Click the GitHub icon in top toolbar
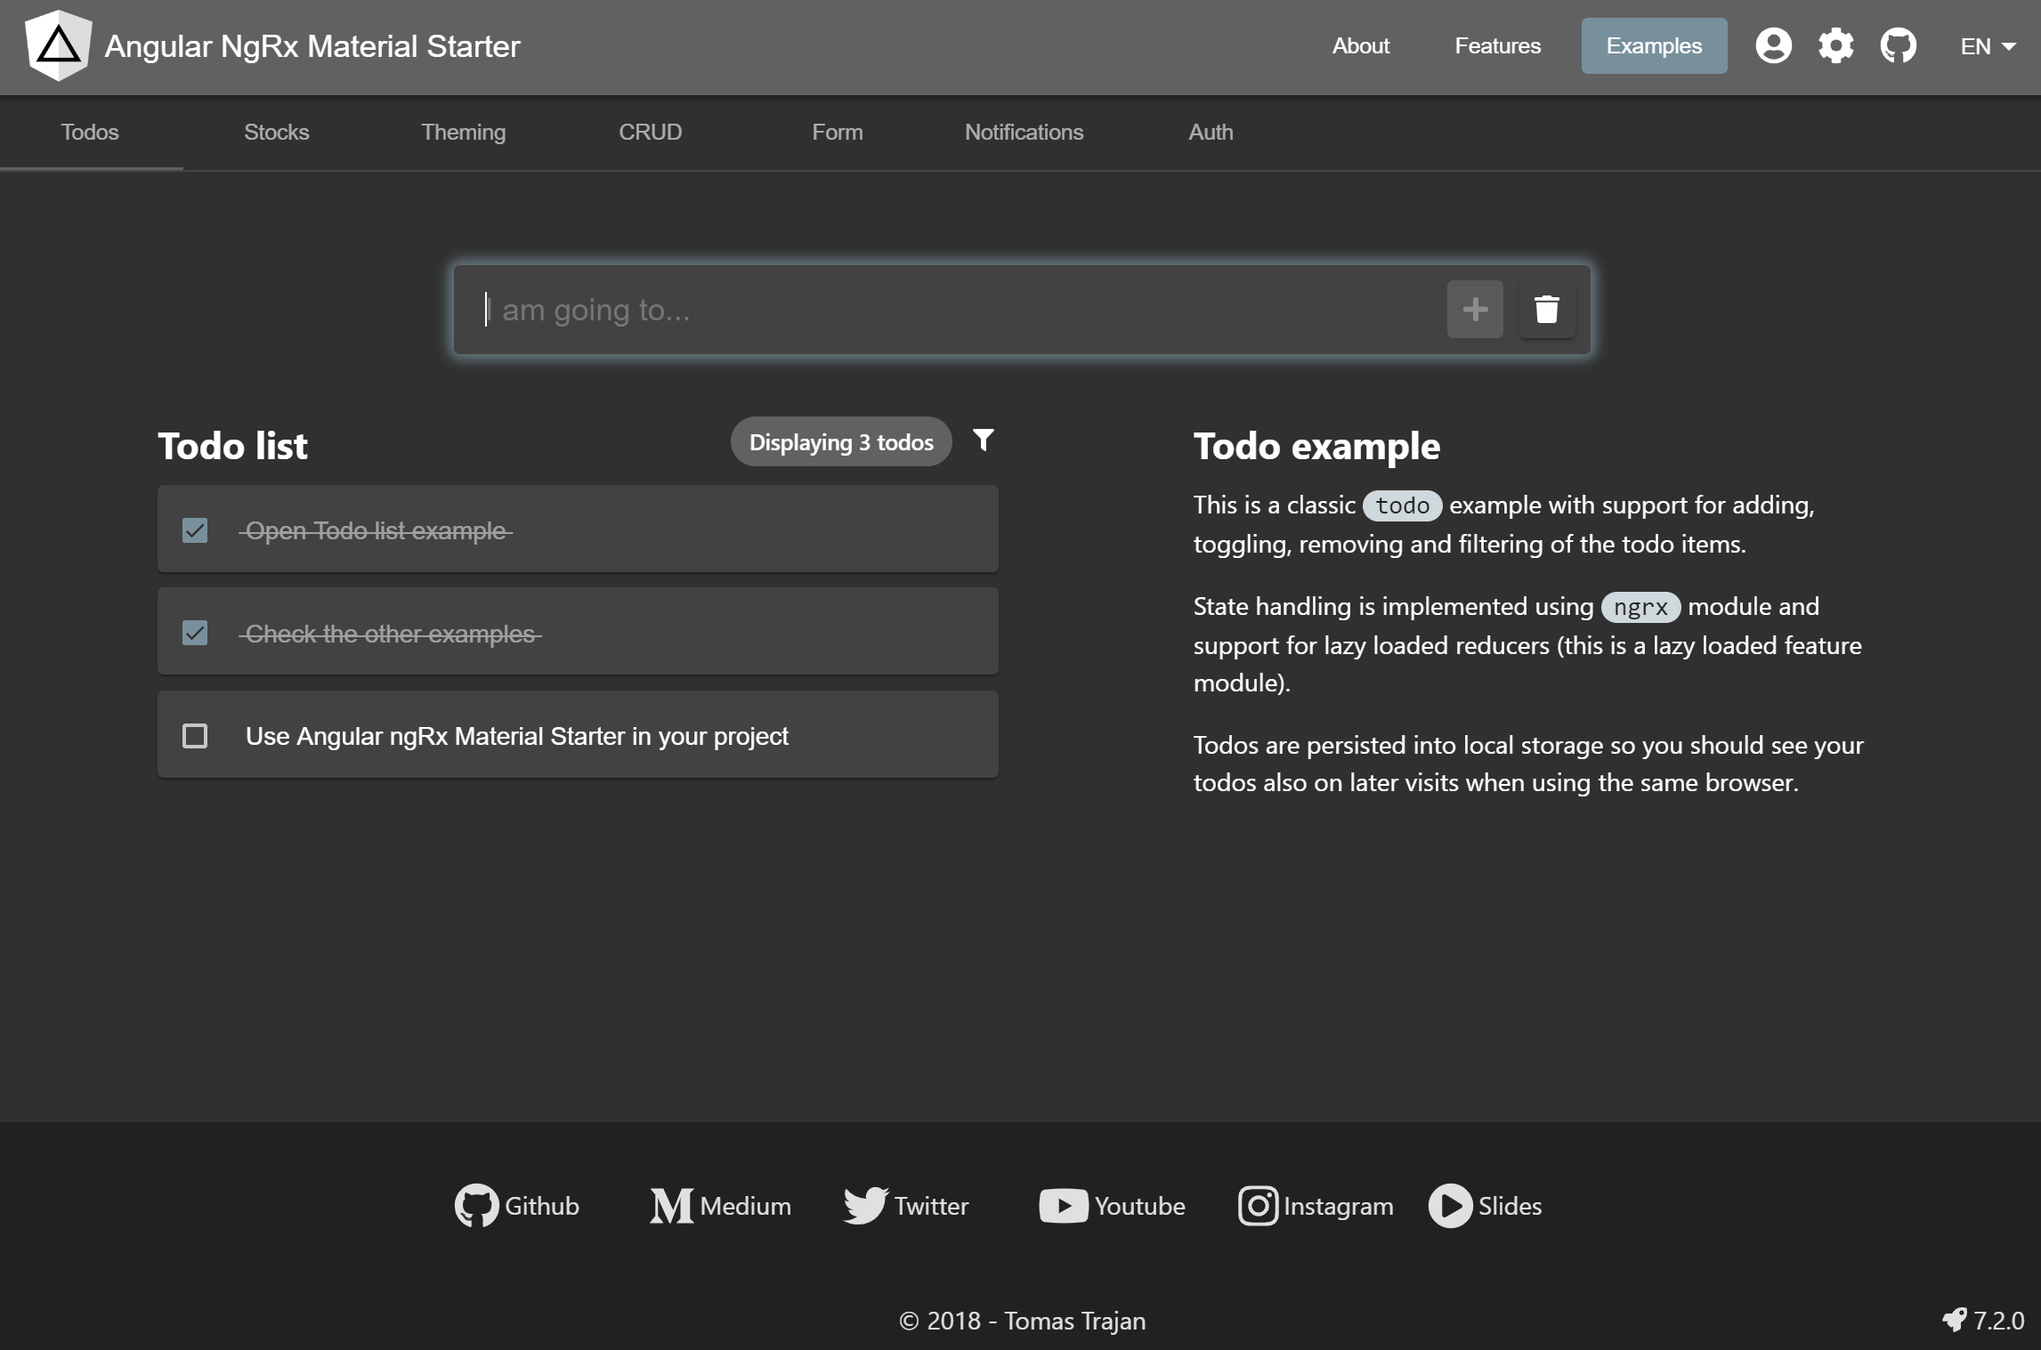 [x=1897, y=46]
